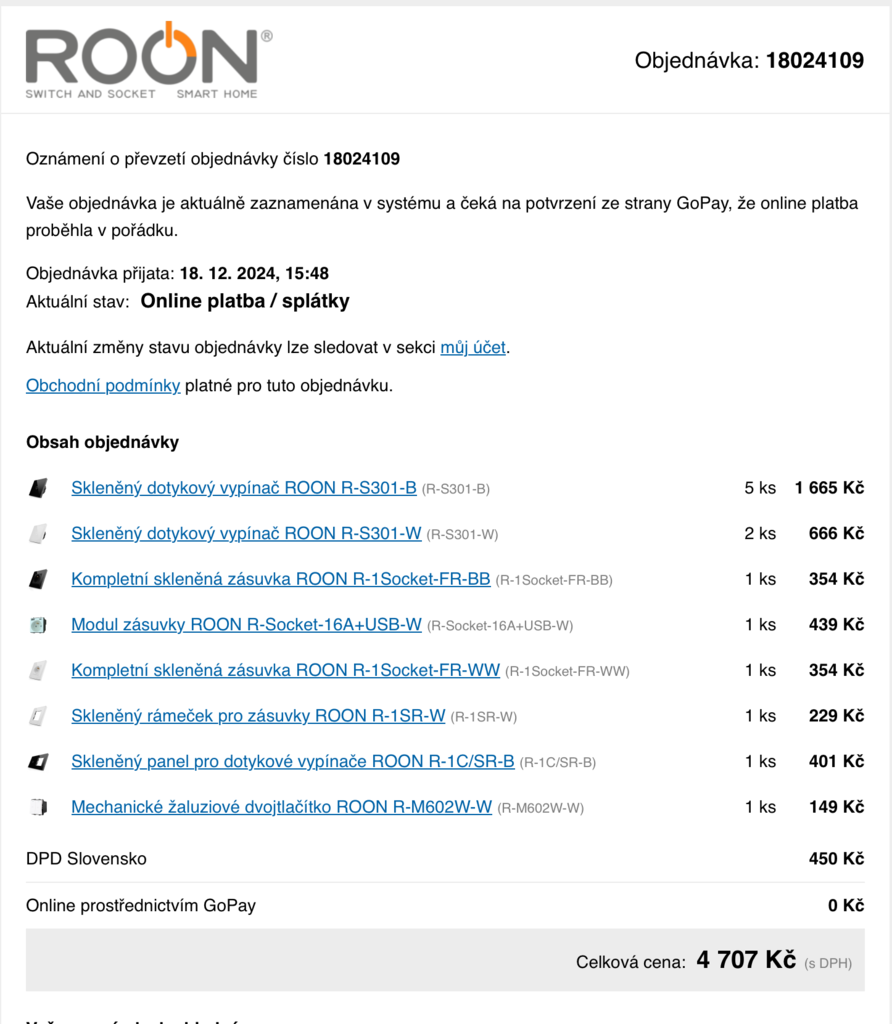892x1024 pixels.
Task: Click the 'Celková cena:' label
Action: 631,962
